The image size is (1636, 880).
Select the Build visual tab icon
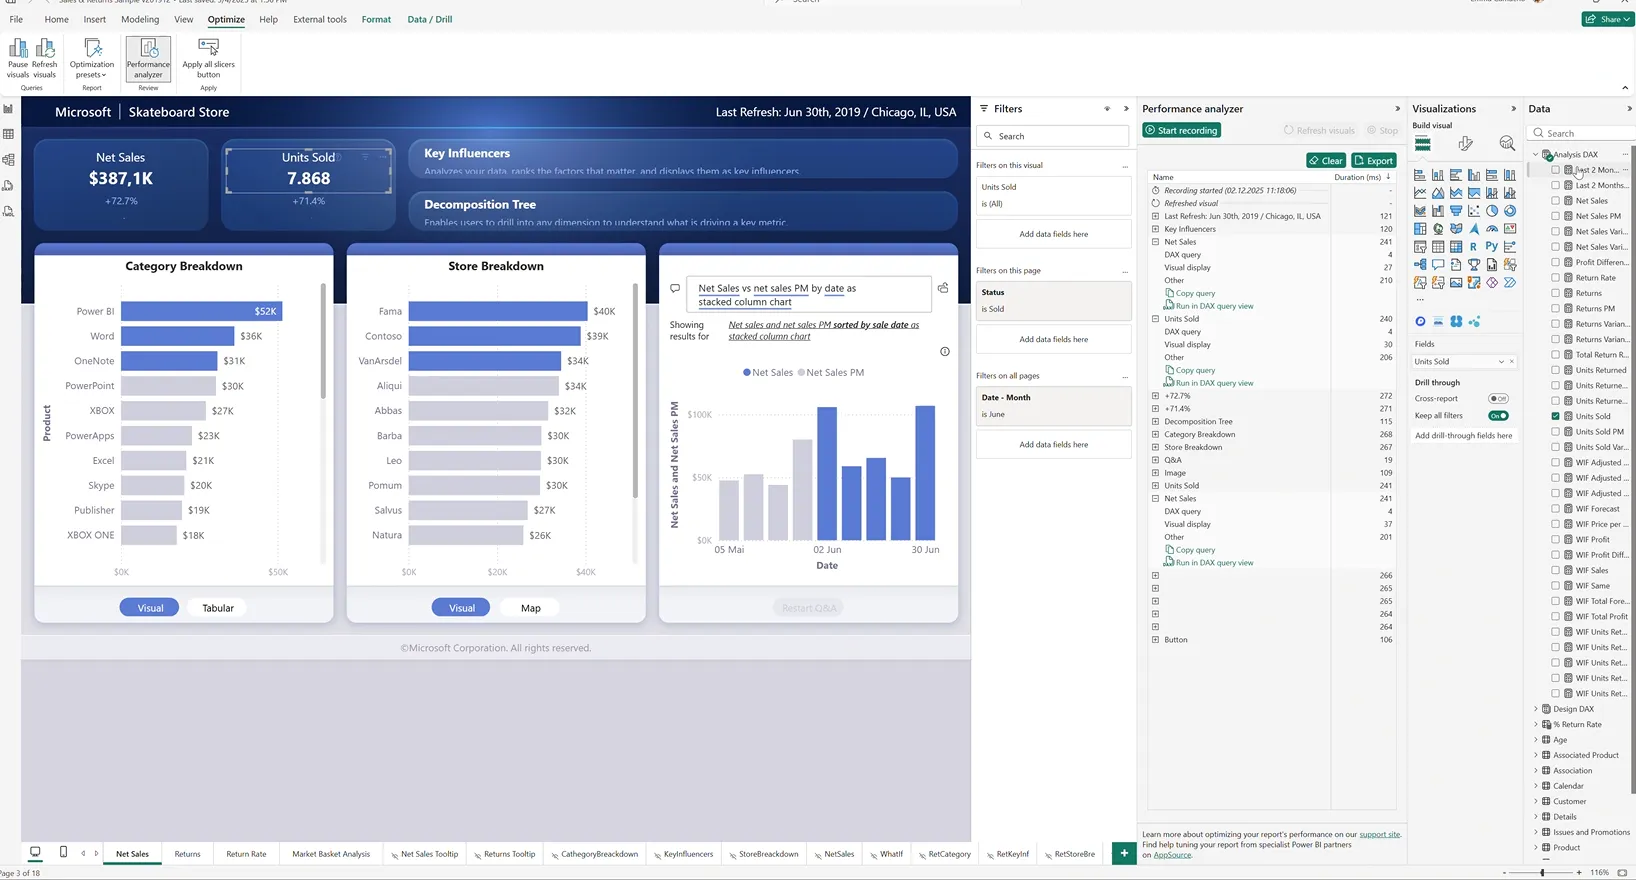click(1422, 144)
